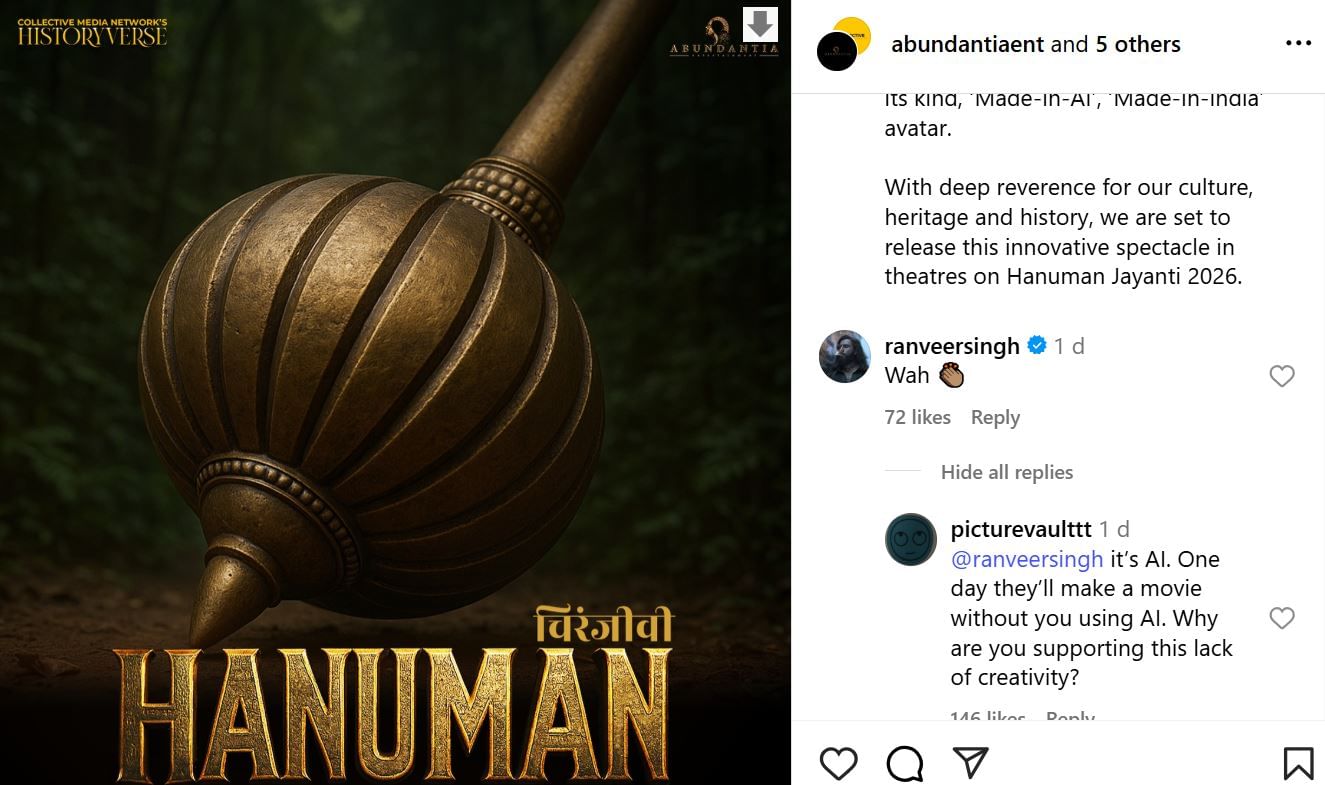Viewport: 1325px width, 785px height.
Task: Open the ranveersingh username link
Action: pyautogui.click(x=951, y=346)
